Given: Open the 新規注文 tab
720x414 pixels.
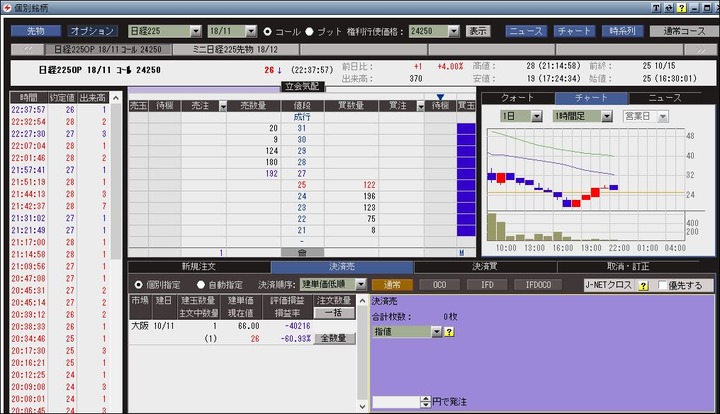Looking at the screenshot, I should 199,267.
